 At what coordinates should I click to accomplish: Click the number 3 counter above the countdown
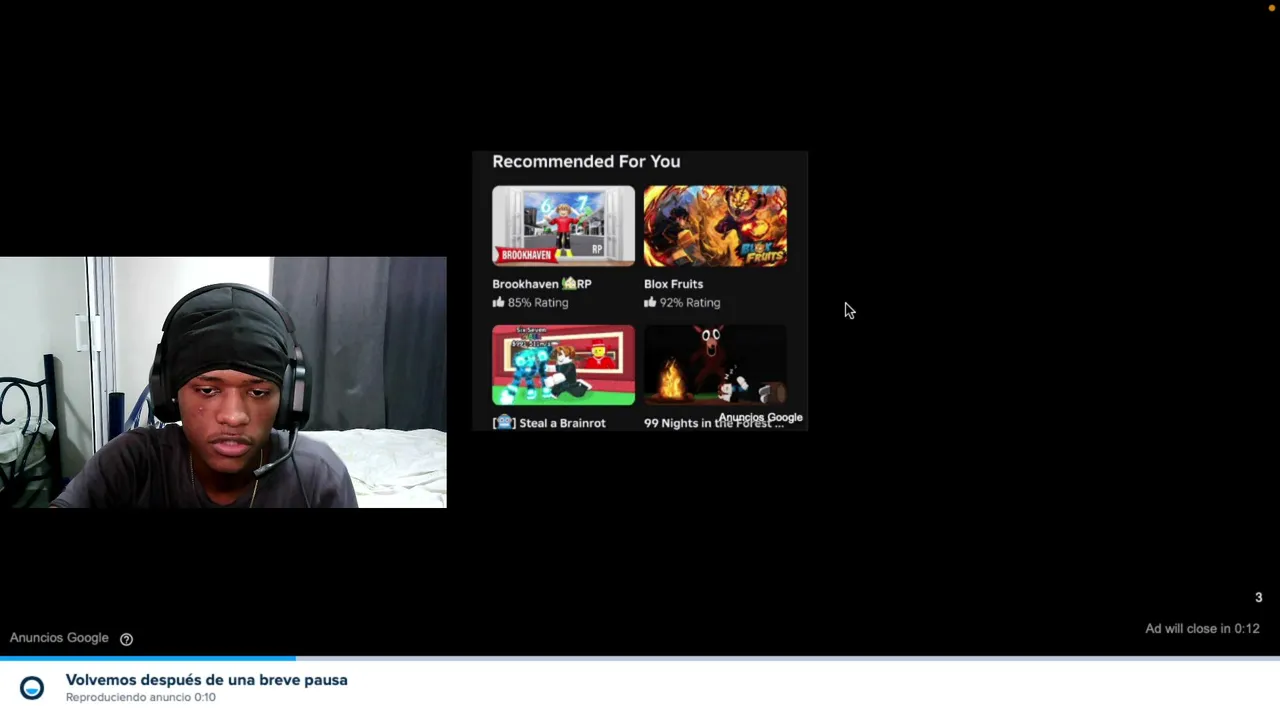click(x=1259, y=598)
